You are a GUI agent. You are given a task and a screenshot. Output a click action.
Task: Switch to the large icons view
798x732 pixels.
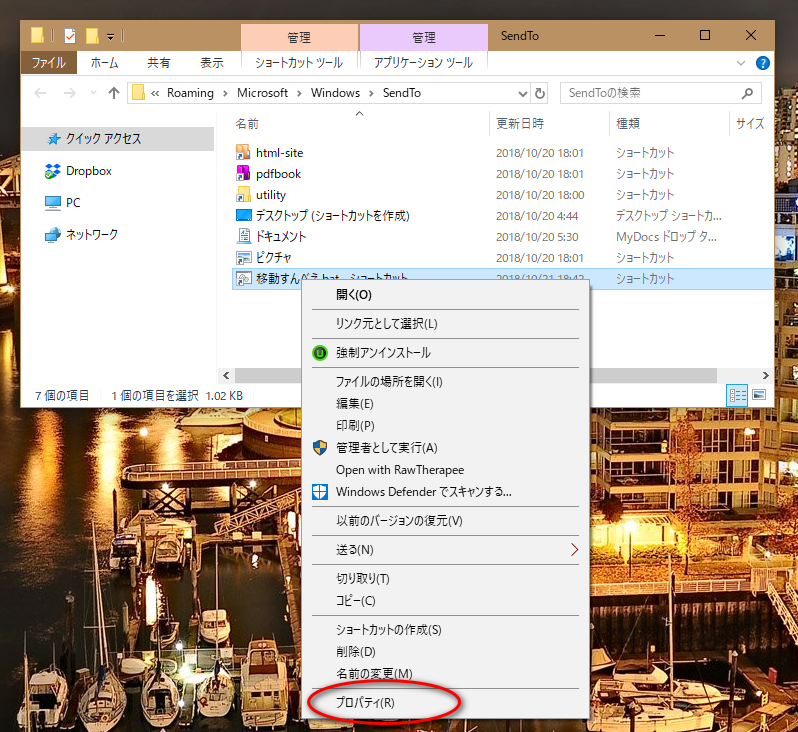click(x=759, y=395)
